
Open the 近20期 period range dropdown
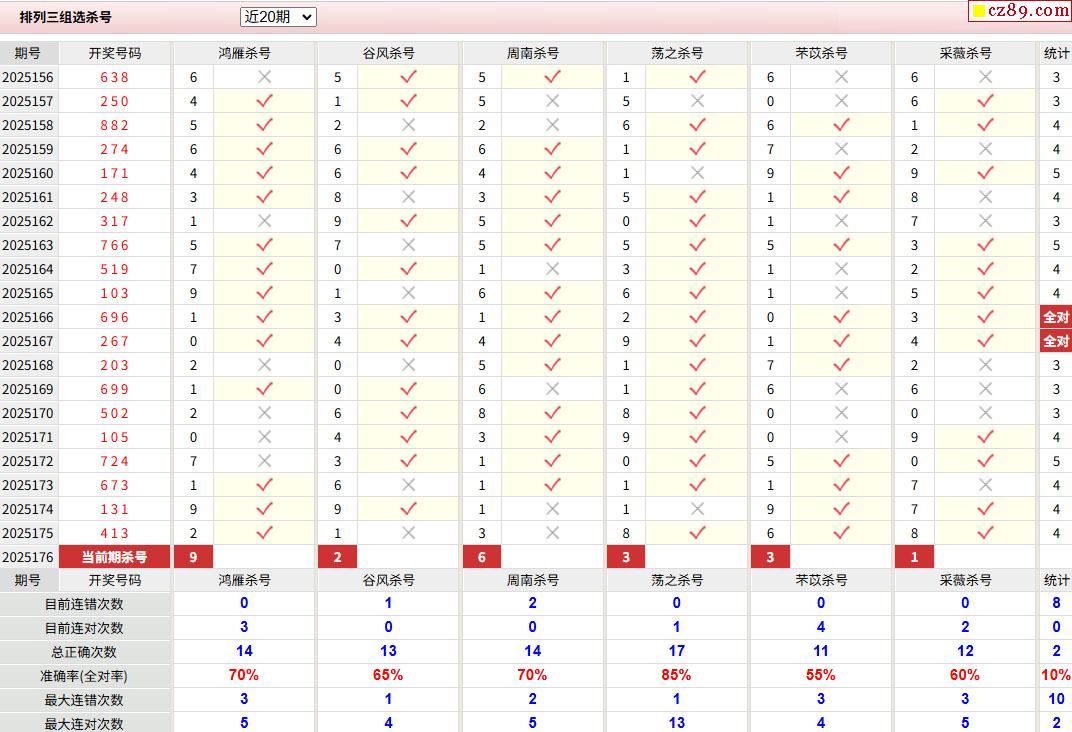pyautogui.click(x=278, y=17)
